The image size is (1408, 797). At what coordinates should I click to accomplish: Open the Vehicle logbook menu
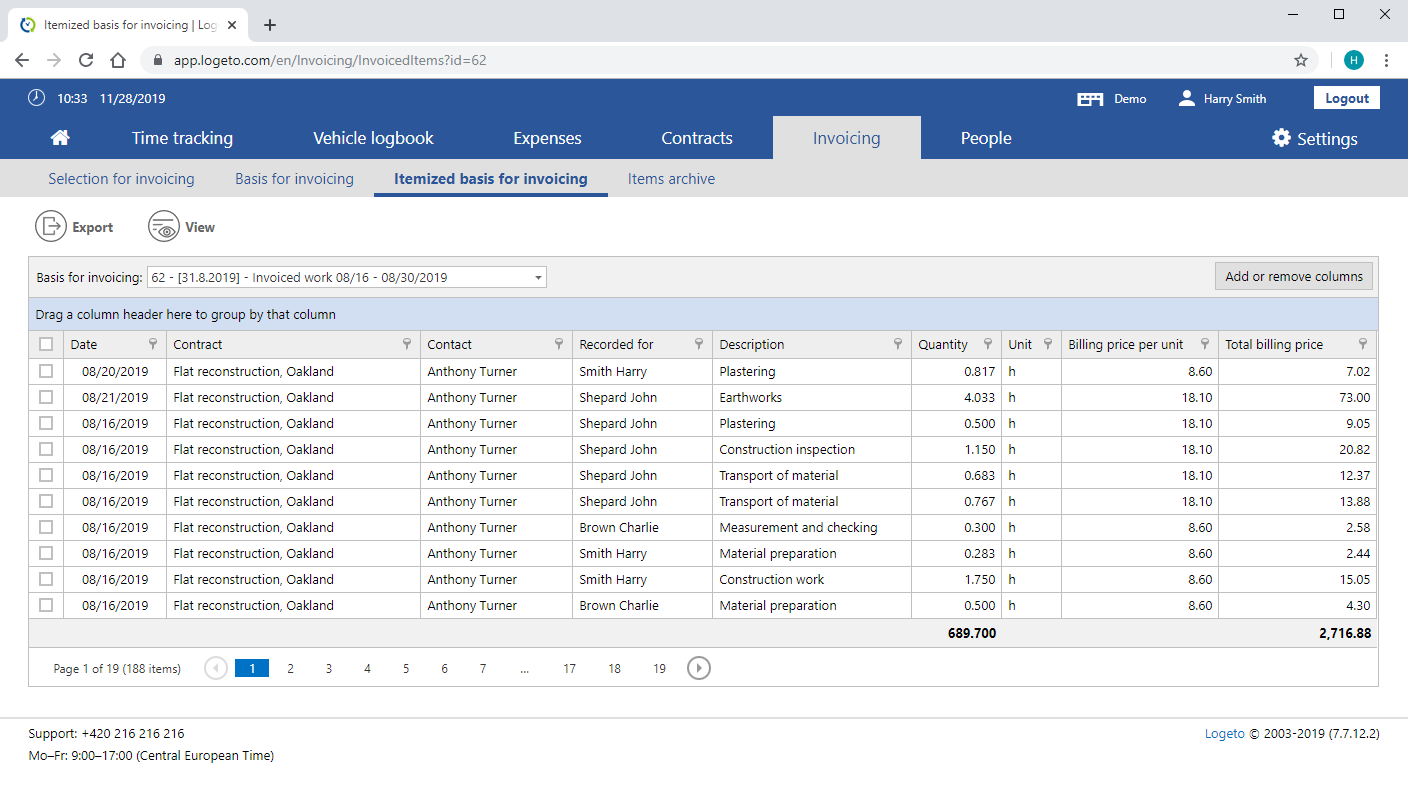pos(373,138)
